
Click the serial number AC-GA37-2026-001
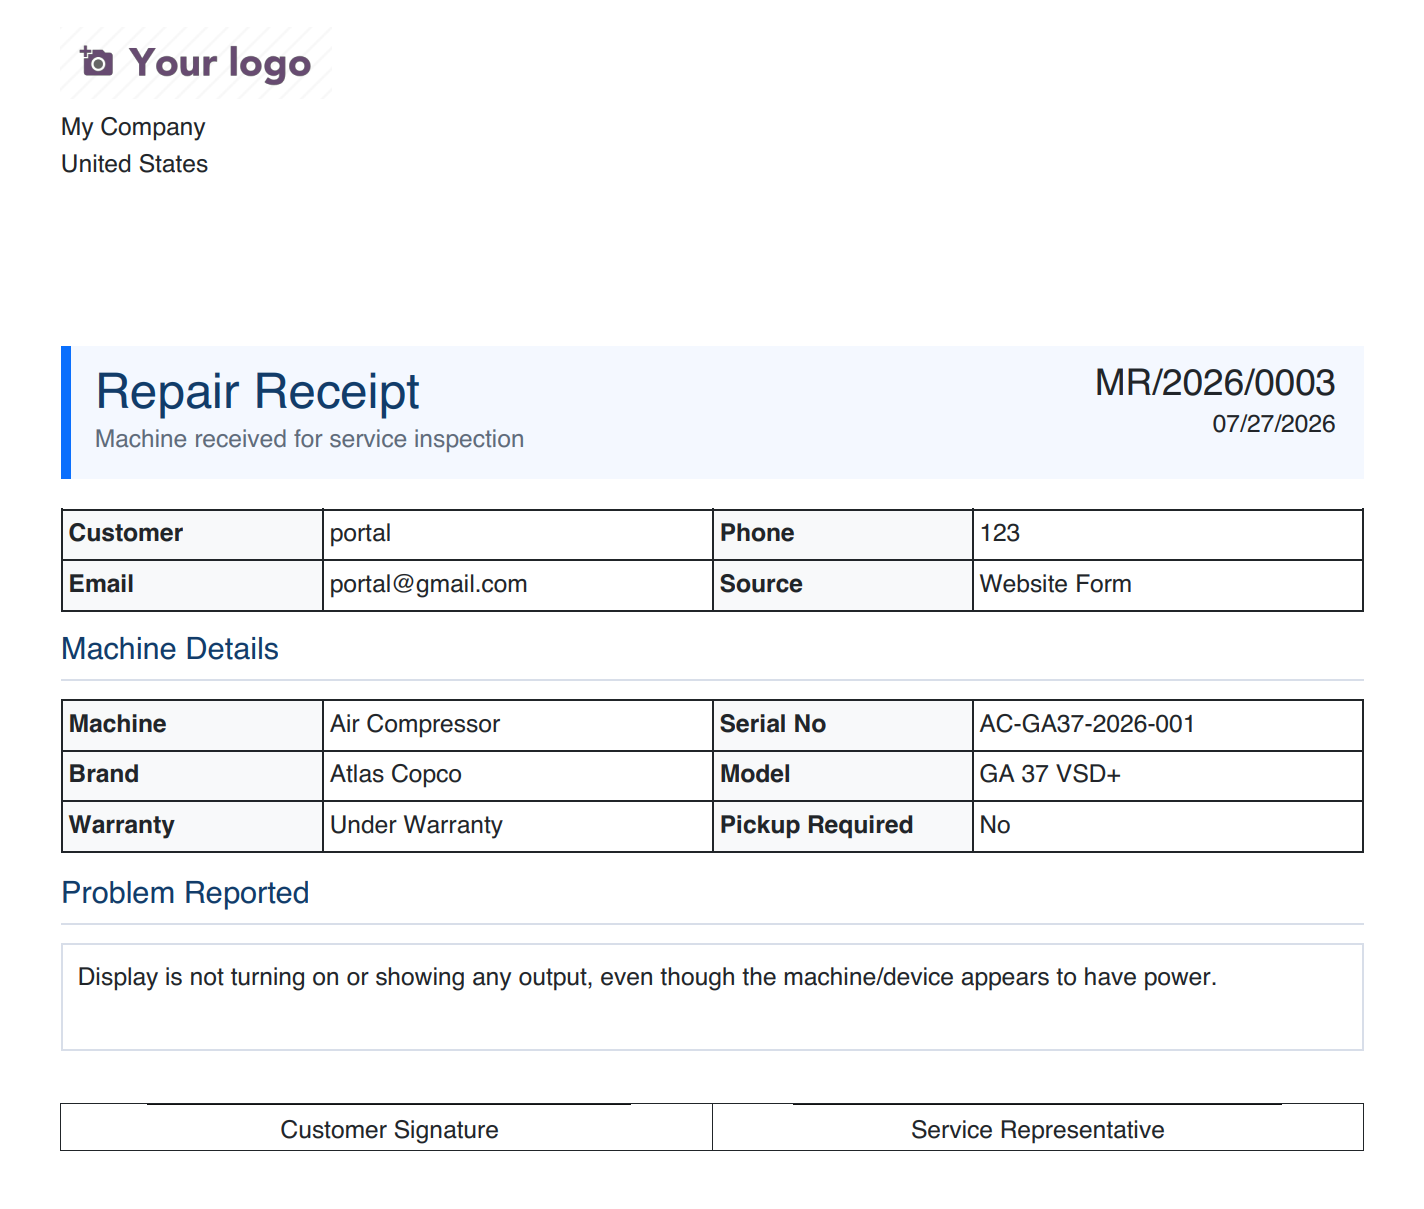pyautogui.click(x=1087, y=724)
